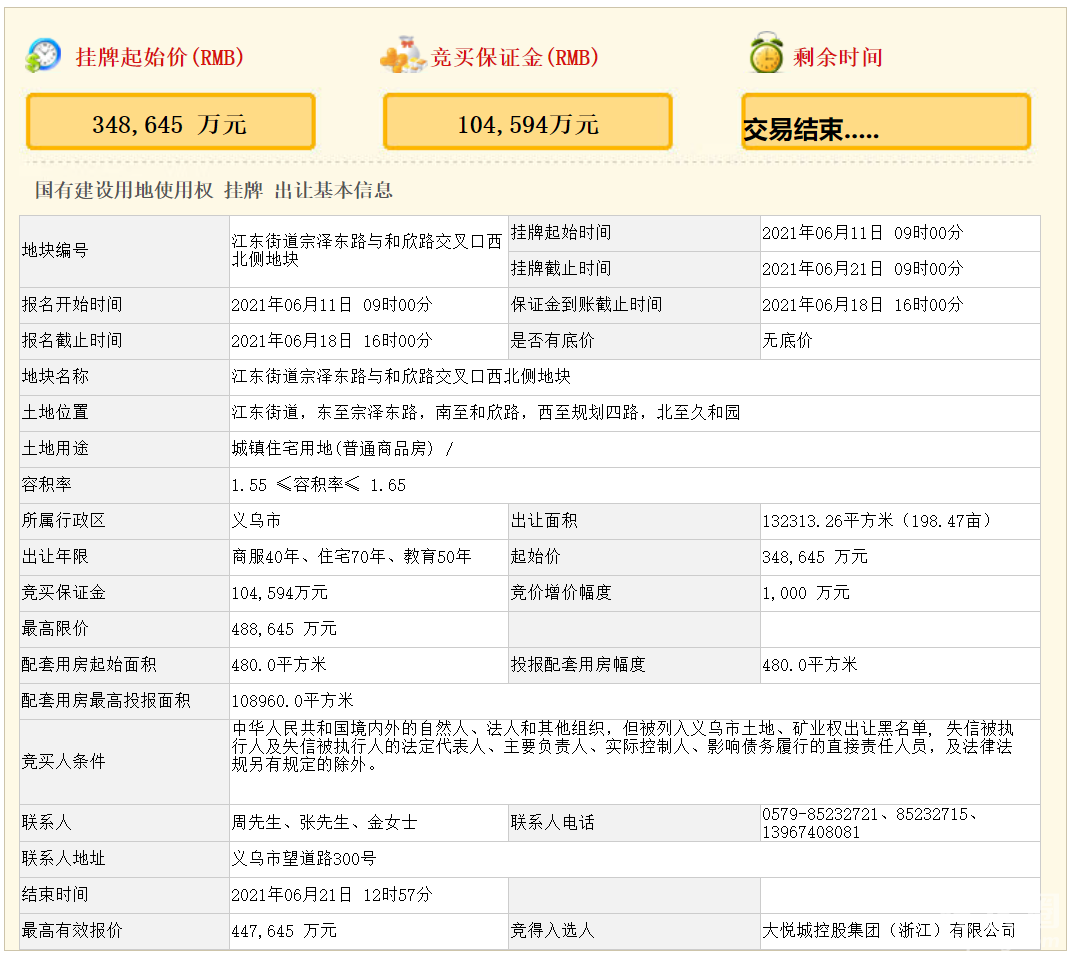Click the 出让面积 value 132313.26平方米
This screenshot has width=1075, height=958.
(876, 521)
